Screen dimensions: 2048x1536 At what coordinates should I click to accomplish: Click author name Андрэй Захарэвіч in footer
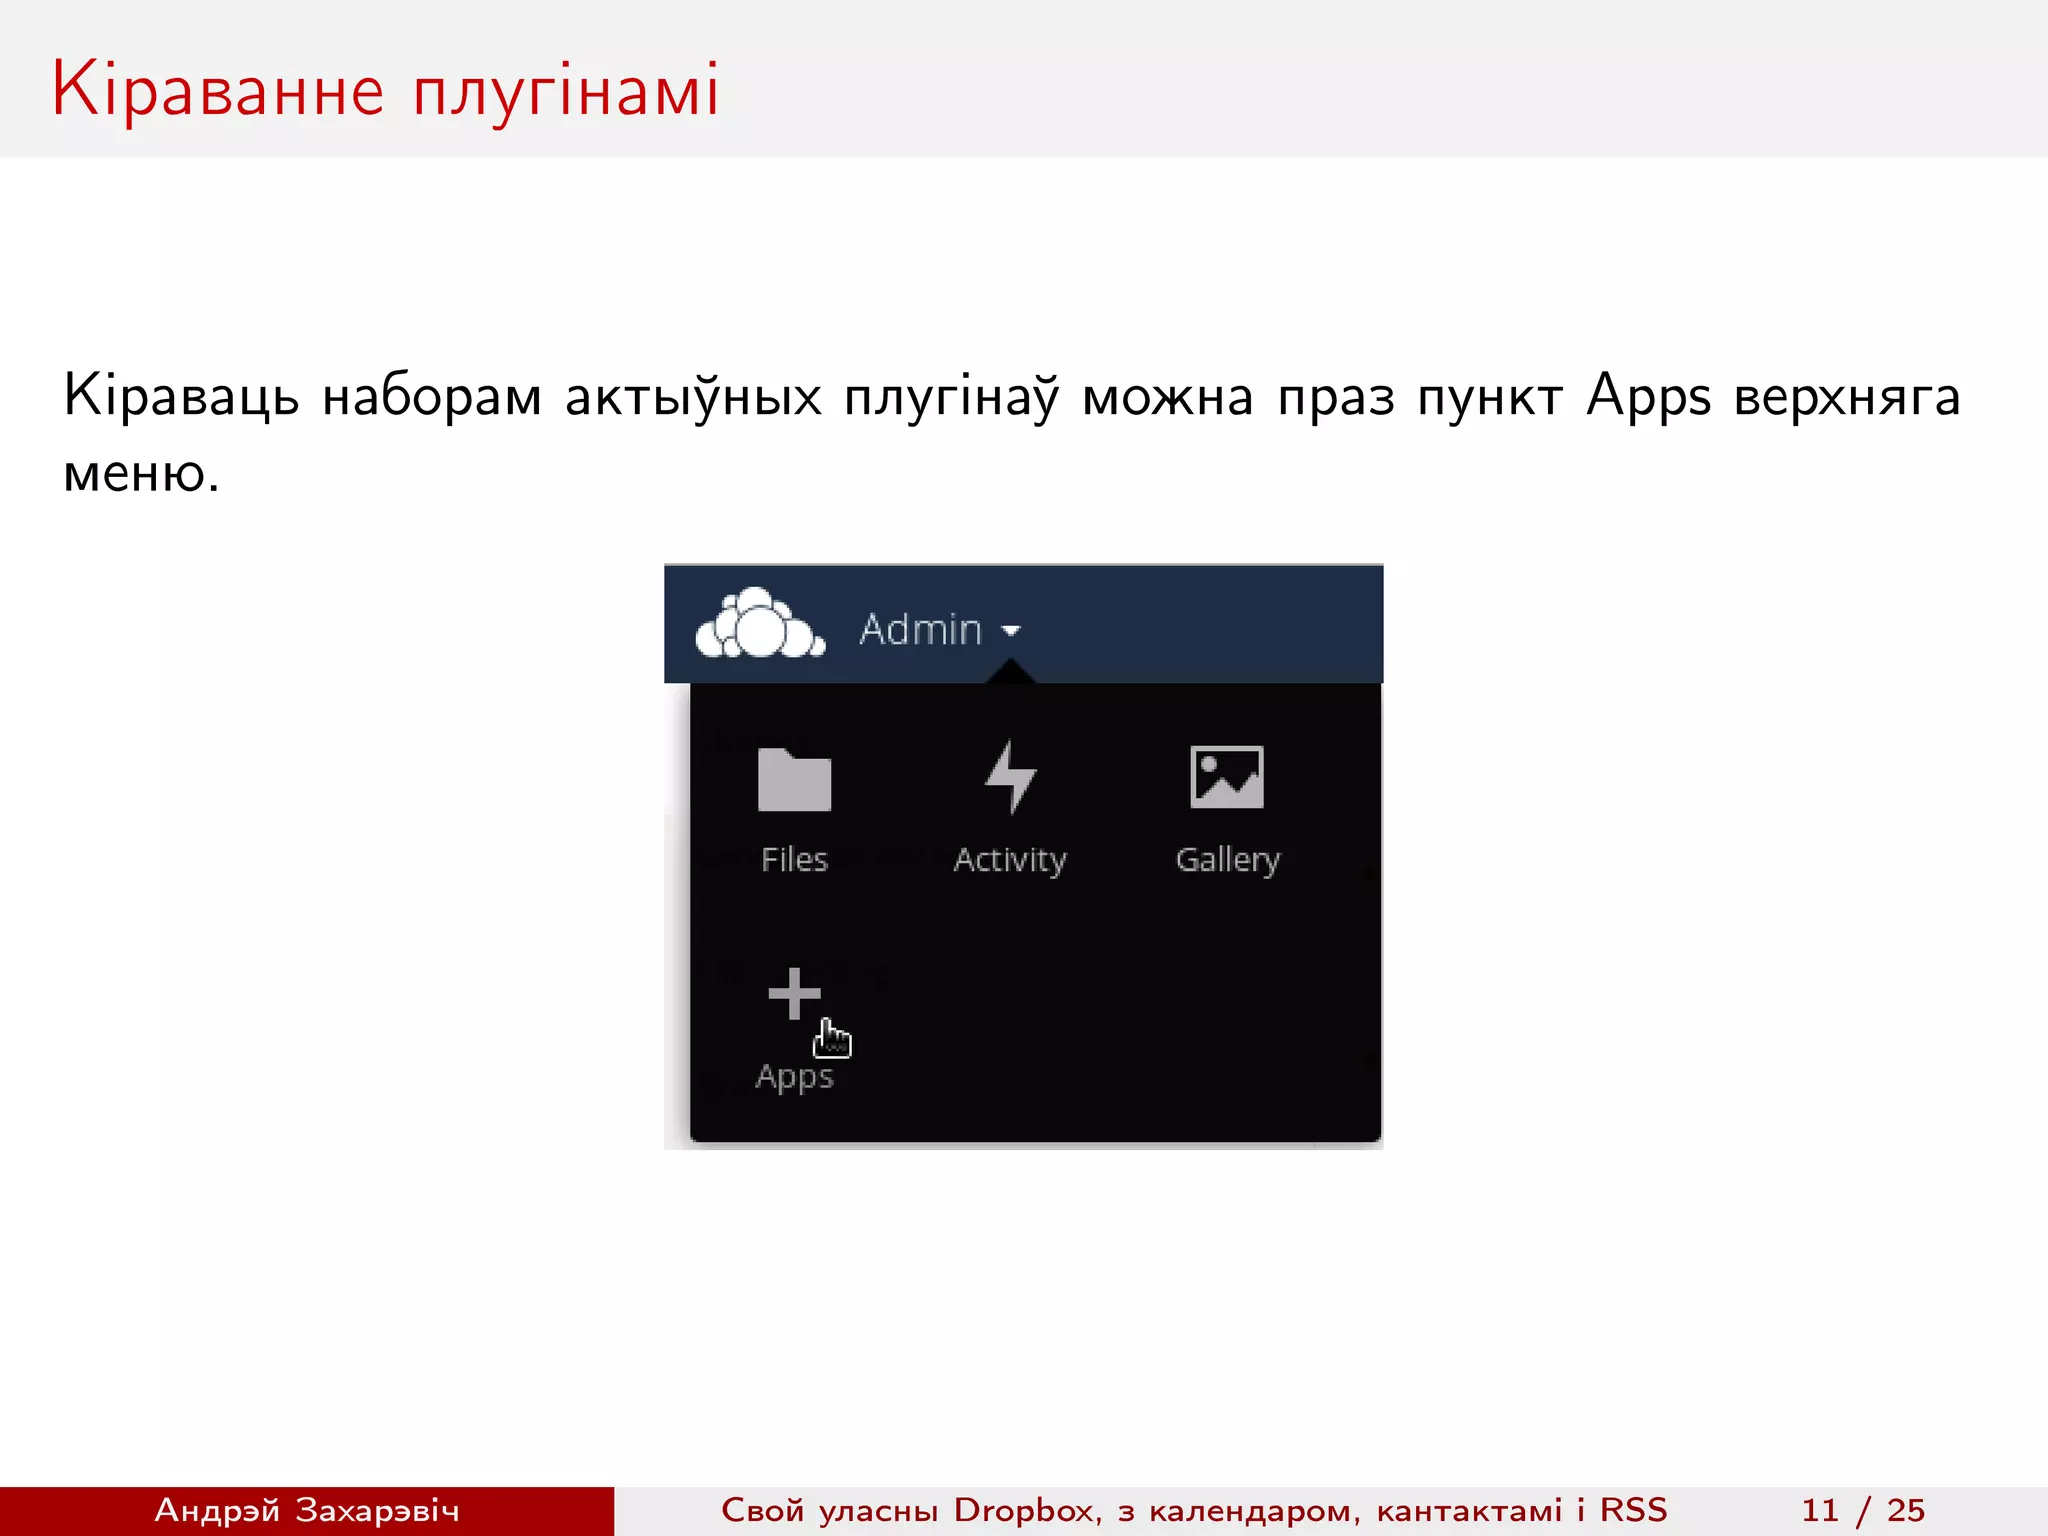pos(306,1510)
